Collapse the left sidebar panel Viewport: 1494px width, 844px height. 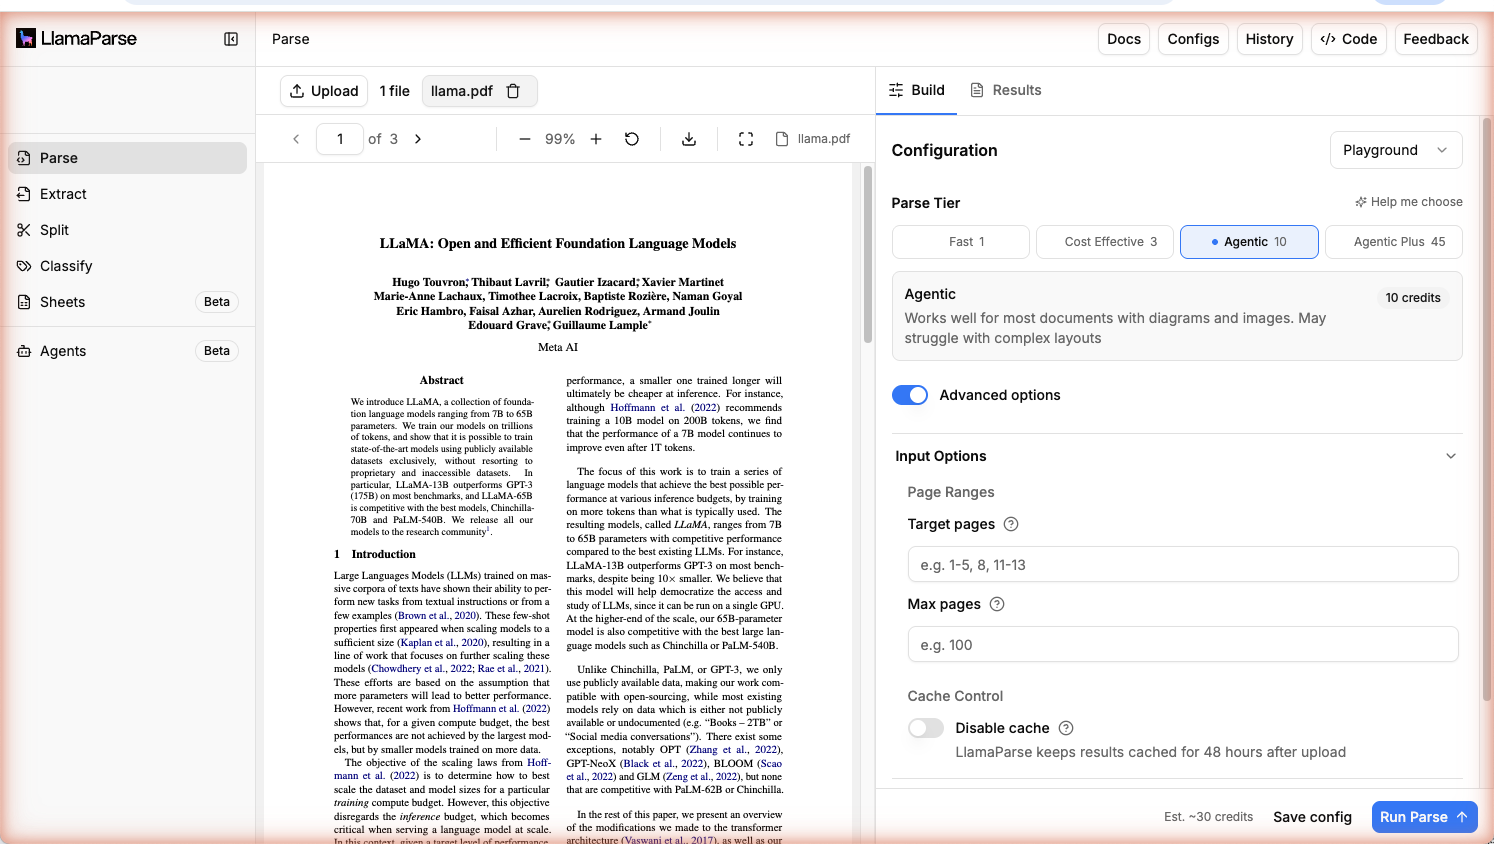pos(231,38)
